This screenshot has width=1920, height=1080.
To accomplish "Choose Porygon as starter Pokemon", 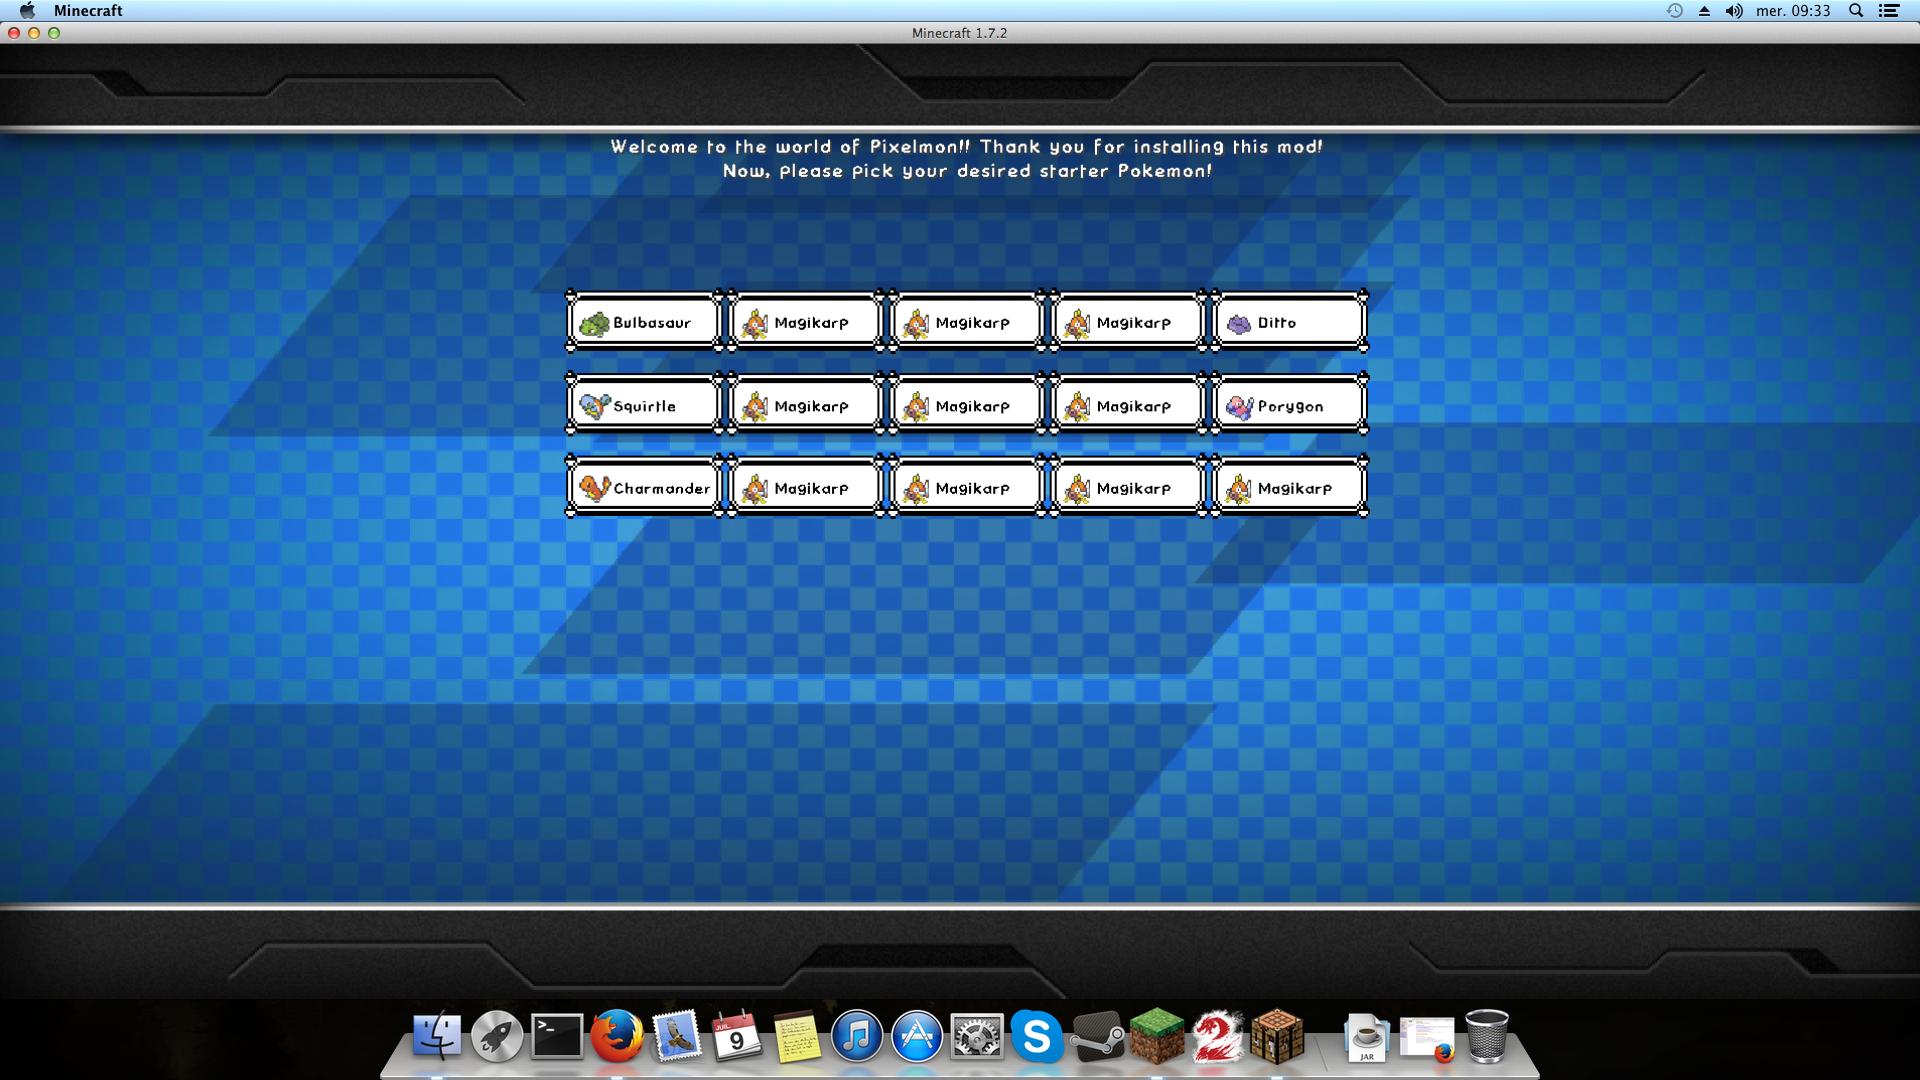I will 1289,405.
